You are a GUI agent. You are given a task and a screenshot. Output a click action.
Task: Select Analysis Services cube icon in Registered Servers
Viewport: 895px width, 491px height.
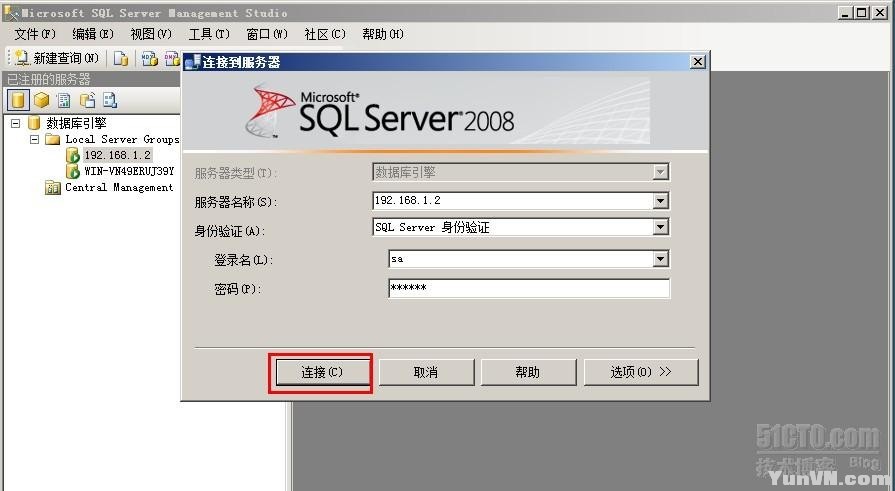point(41,100)
